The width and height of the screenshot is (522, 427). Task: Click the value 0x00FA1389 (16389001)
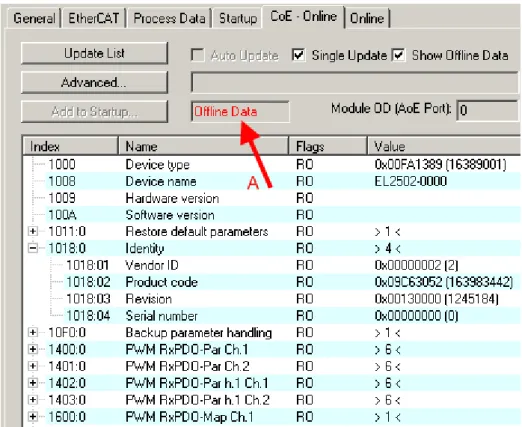(441, 164)
